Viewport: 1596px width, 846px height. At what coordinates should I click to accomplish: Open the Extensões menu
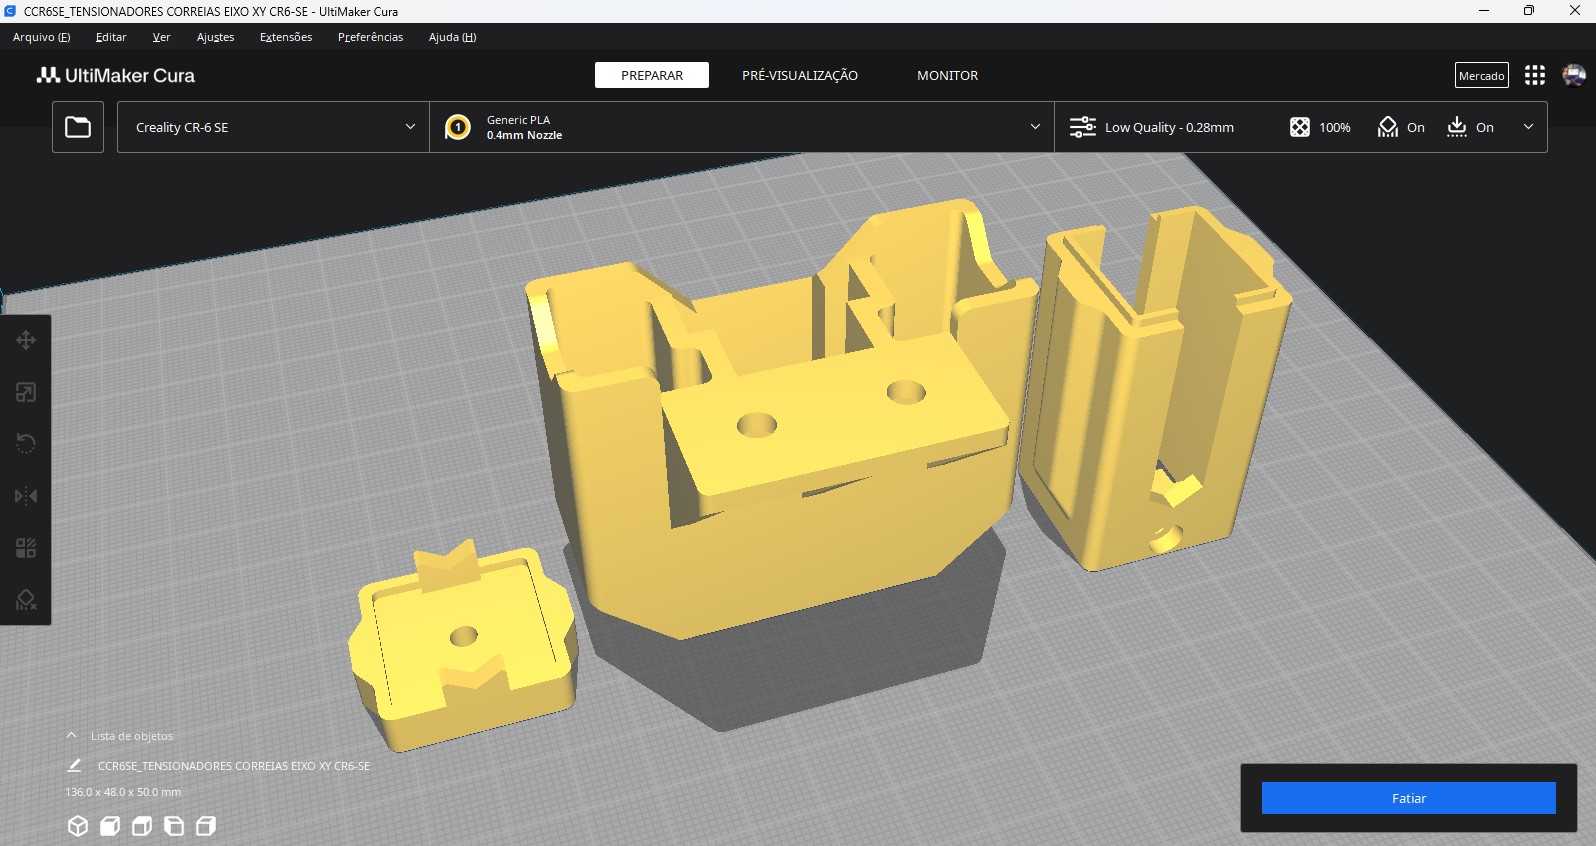pos(286,37)
